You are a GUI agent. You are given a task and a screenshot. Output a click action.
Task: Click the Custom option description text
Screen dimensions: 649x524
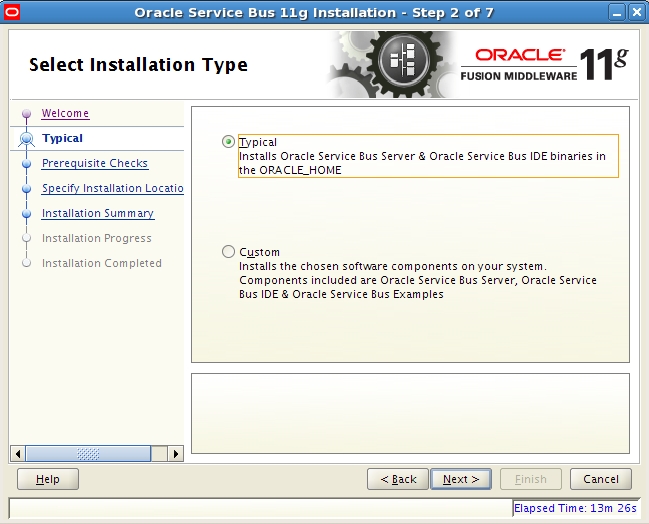418,280
